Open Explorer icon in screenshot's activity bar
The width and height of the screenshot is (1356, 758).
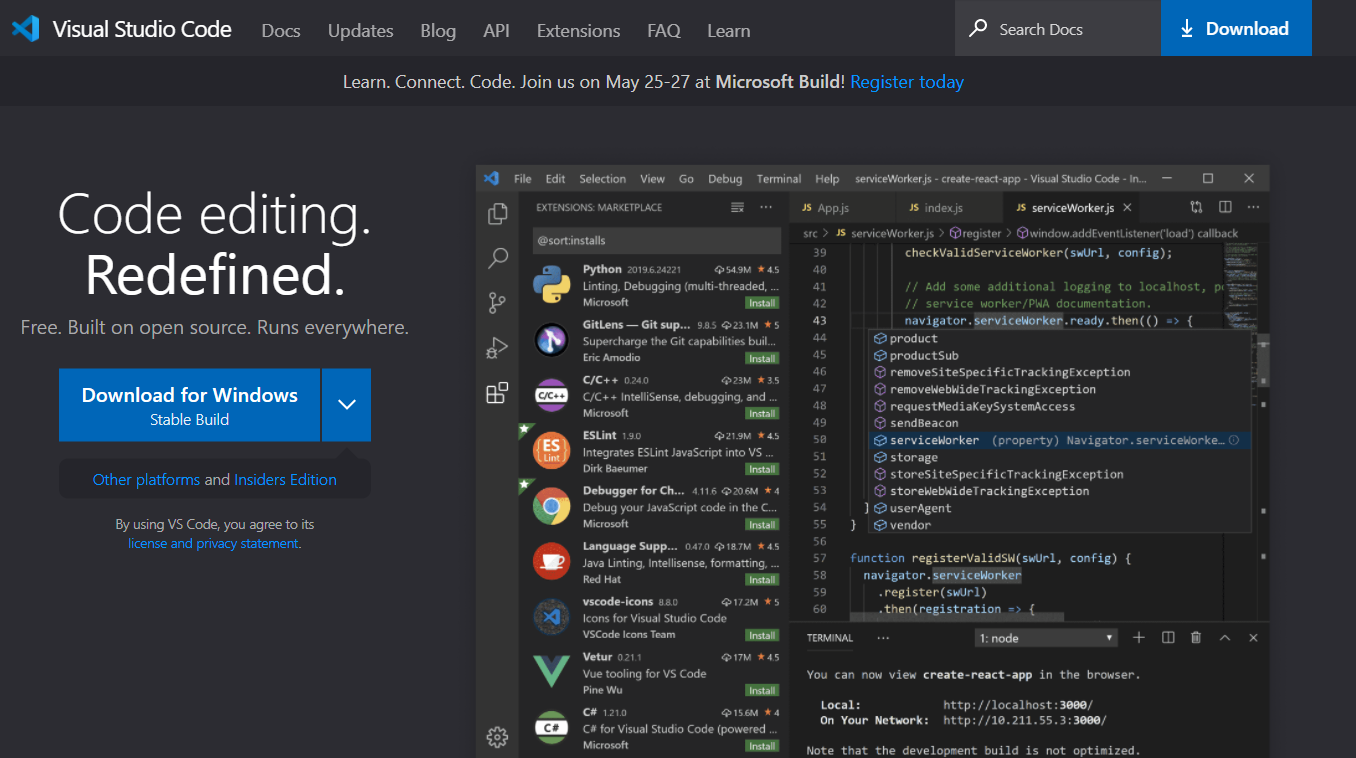coord(497,214)
